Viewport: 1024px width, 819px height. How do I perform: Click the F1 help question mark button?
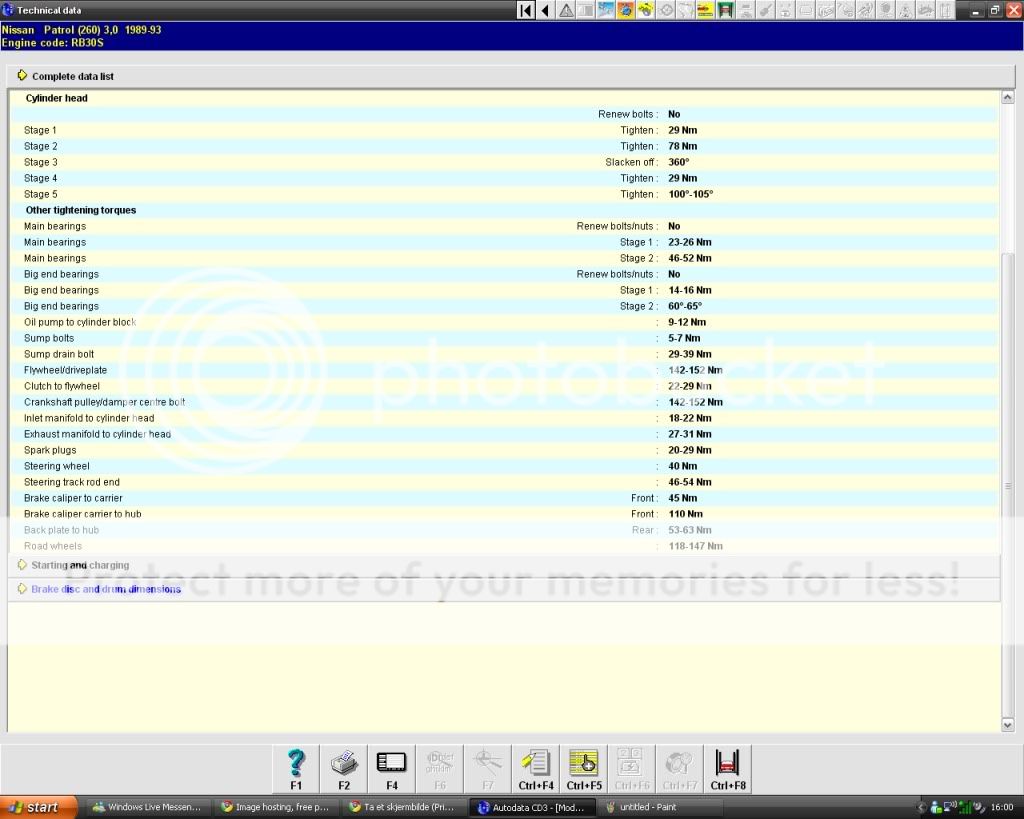point(296,768)
